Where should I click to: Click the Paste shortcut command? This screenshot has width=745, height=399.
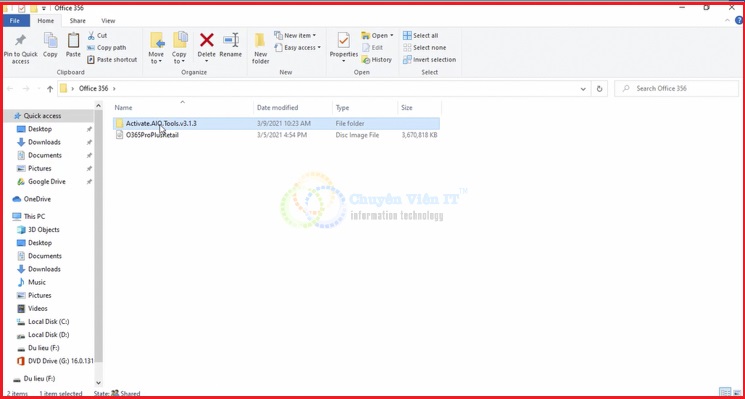click(x=113, y=60)
